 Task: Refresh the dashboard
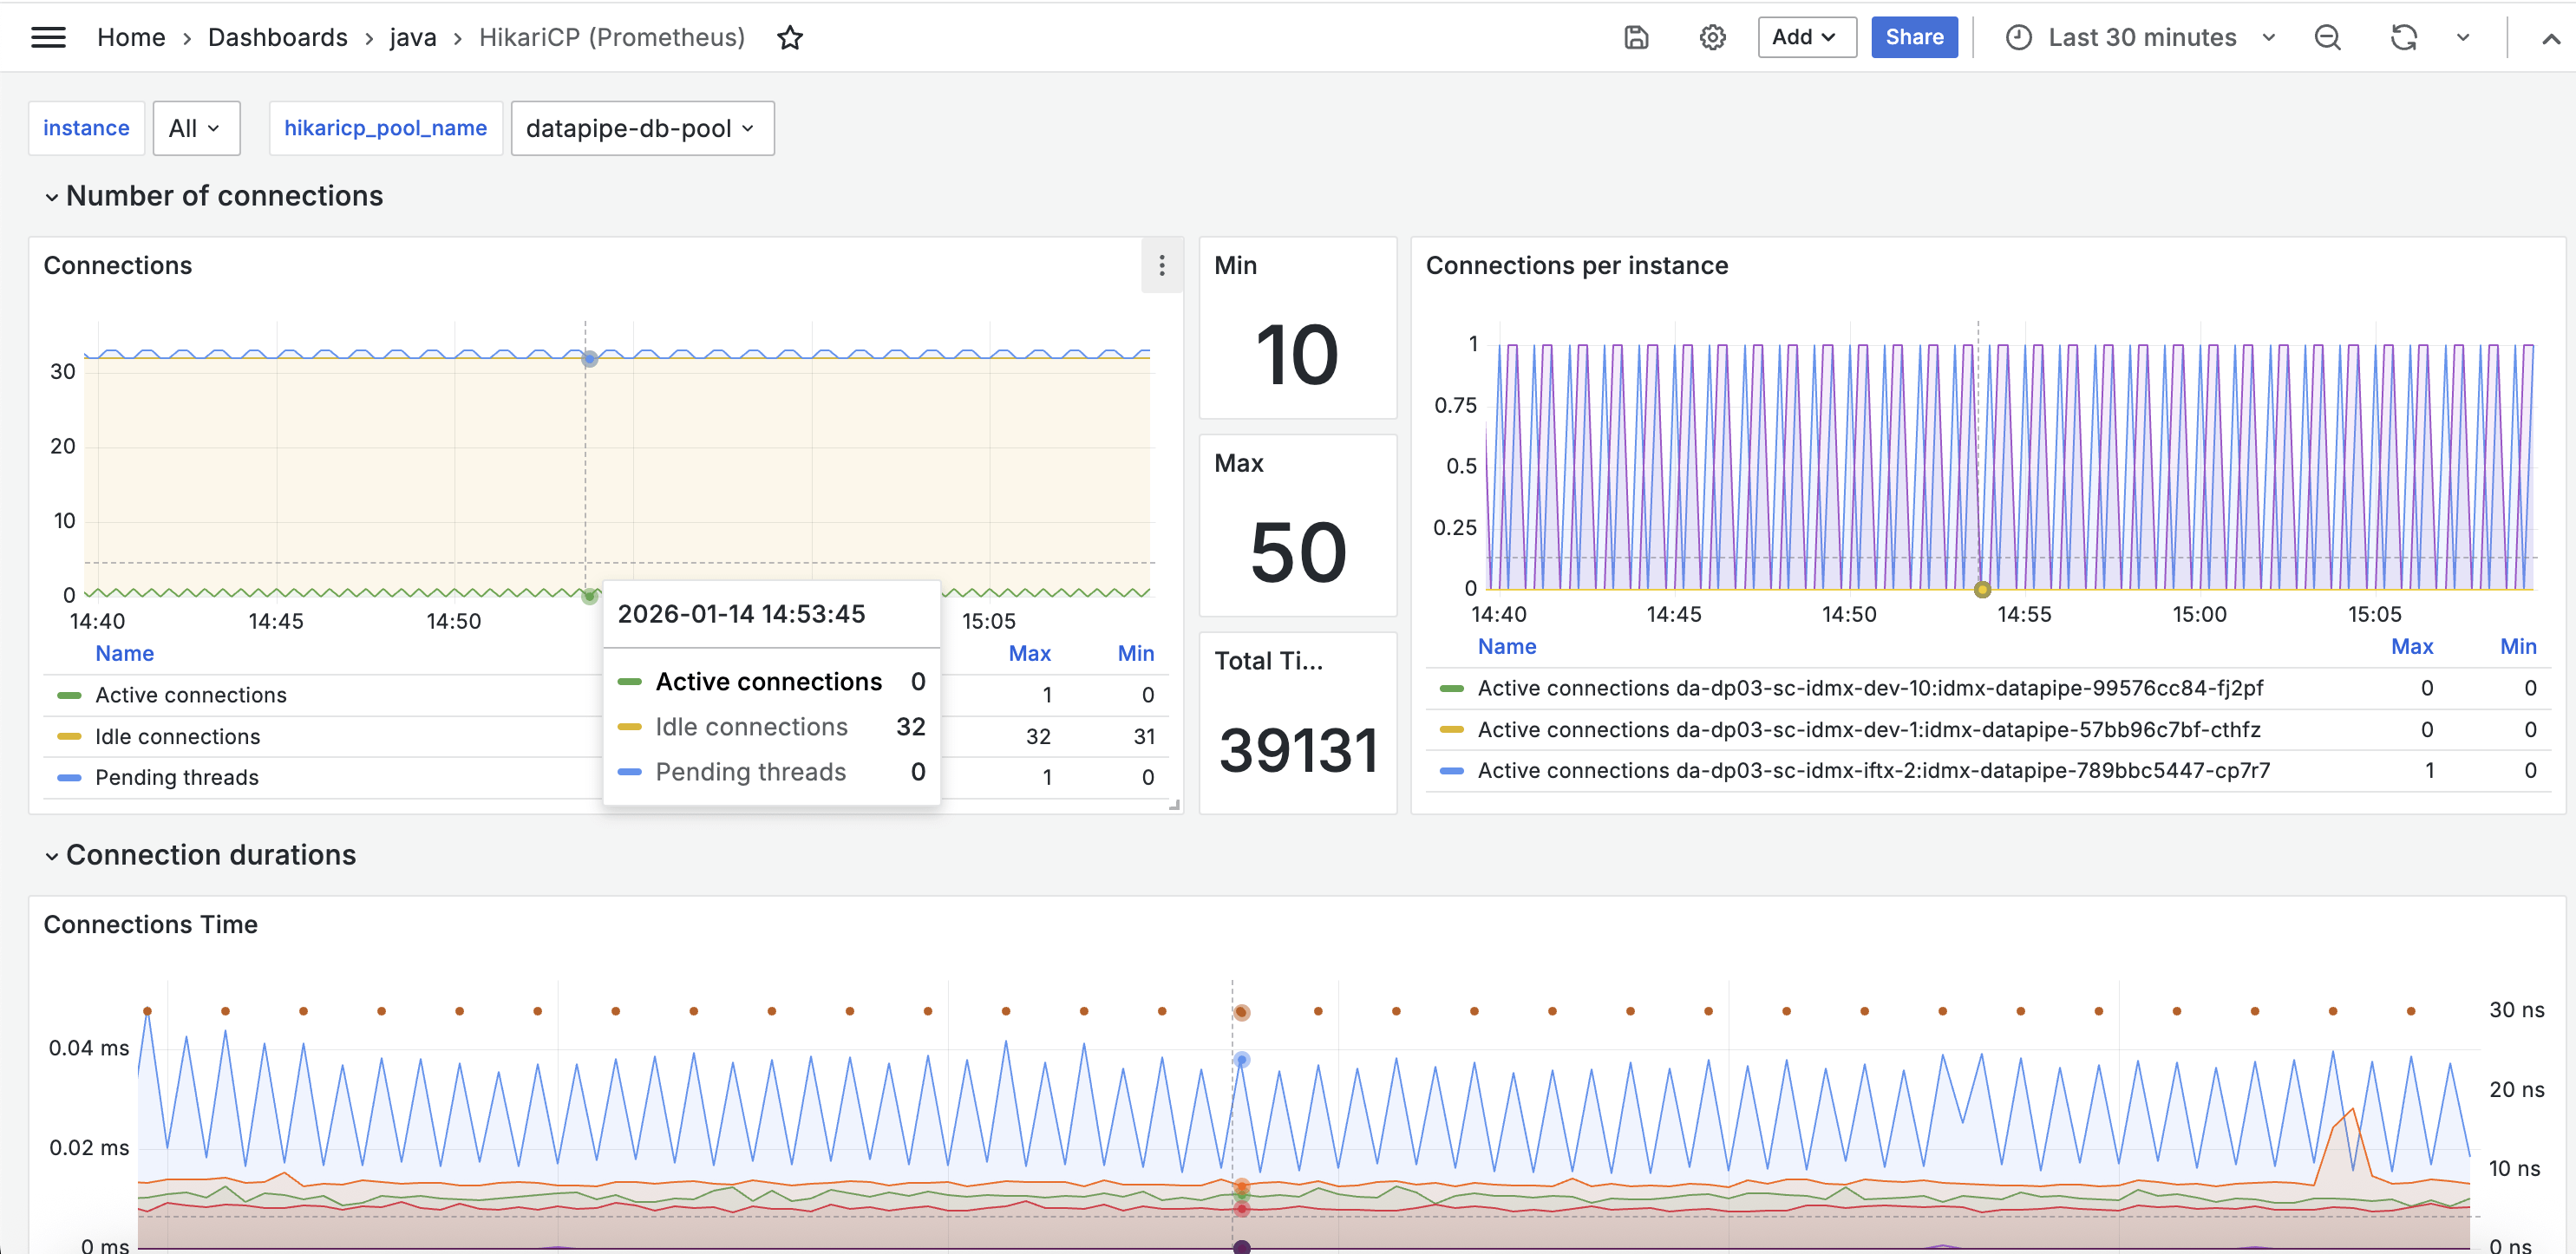[2404, 37]
